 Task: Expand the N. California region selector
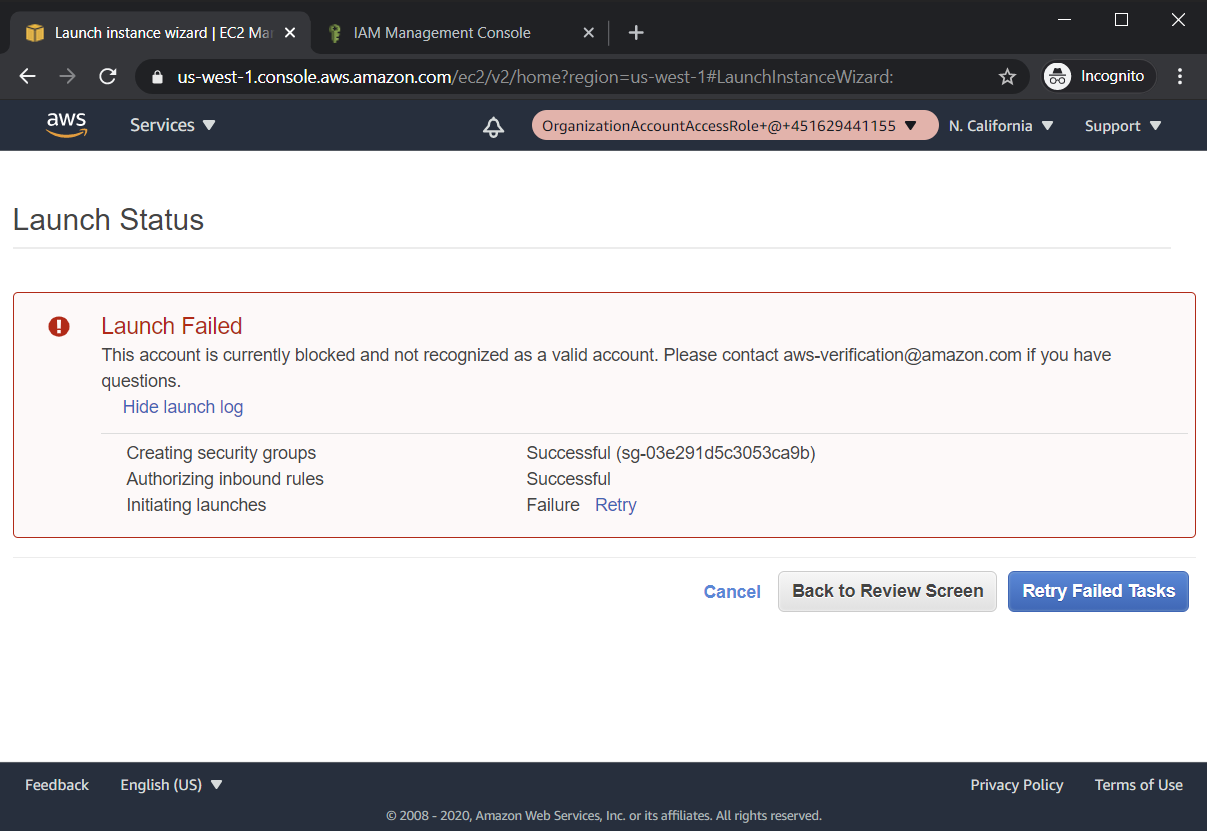coord(1000,126)
